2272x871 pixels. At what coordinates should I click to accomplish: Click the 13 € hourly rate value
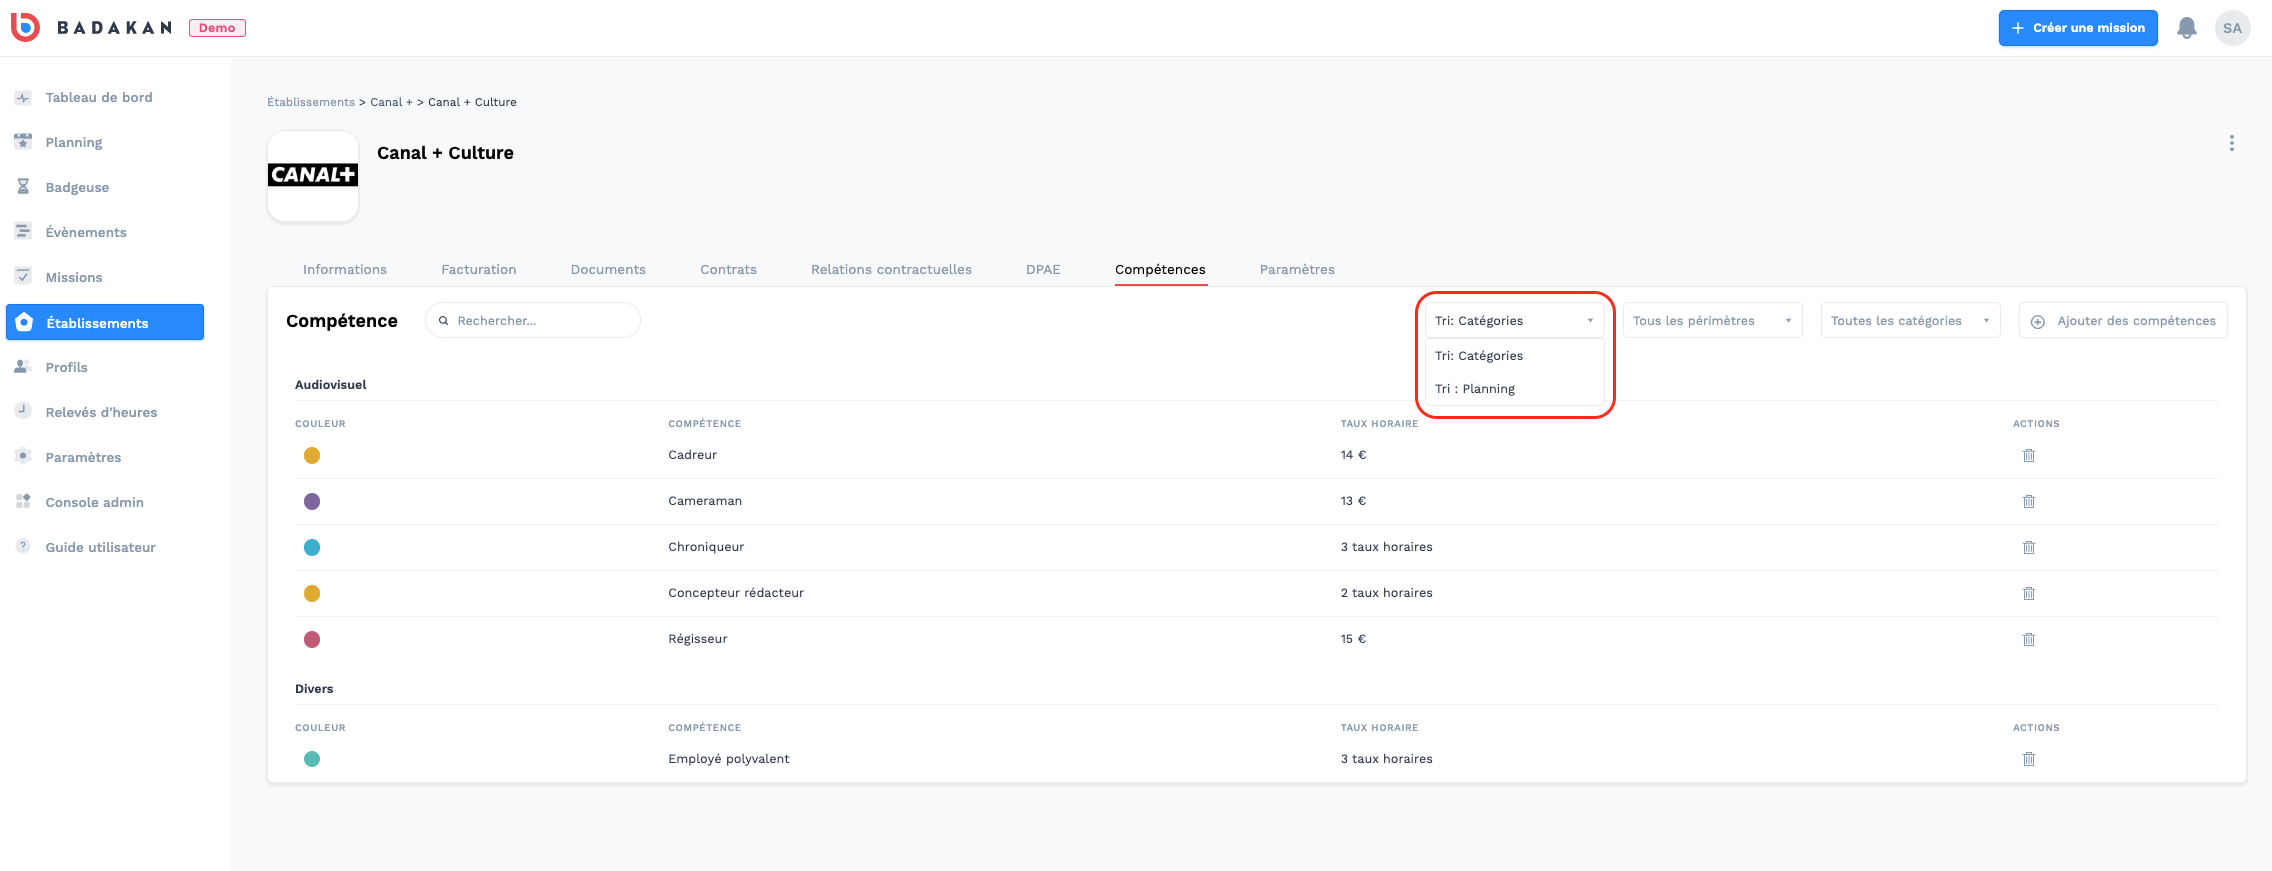coord(1353,501)
